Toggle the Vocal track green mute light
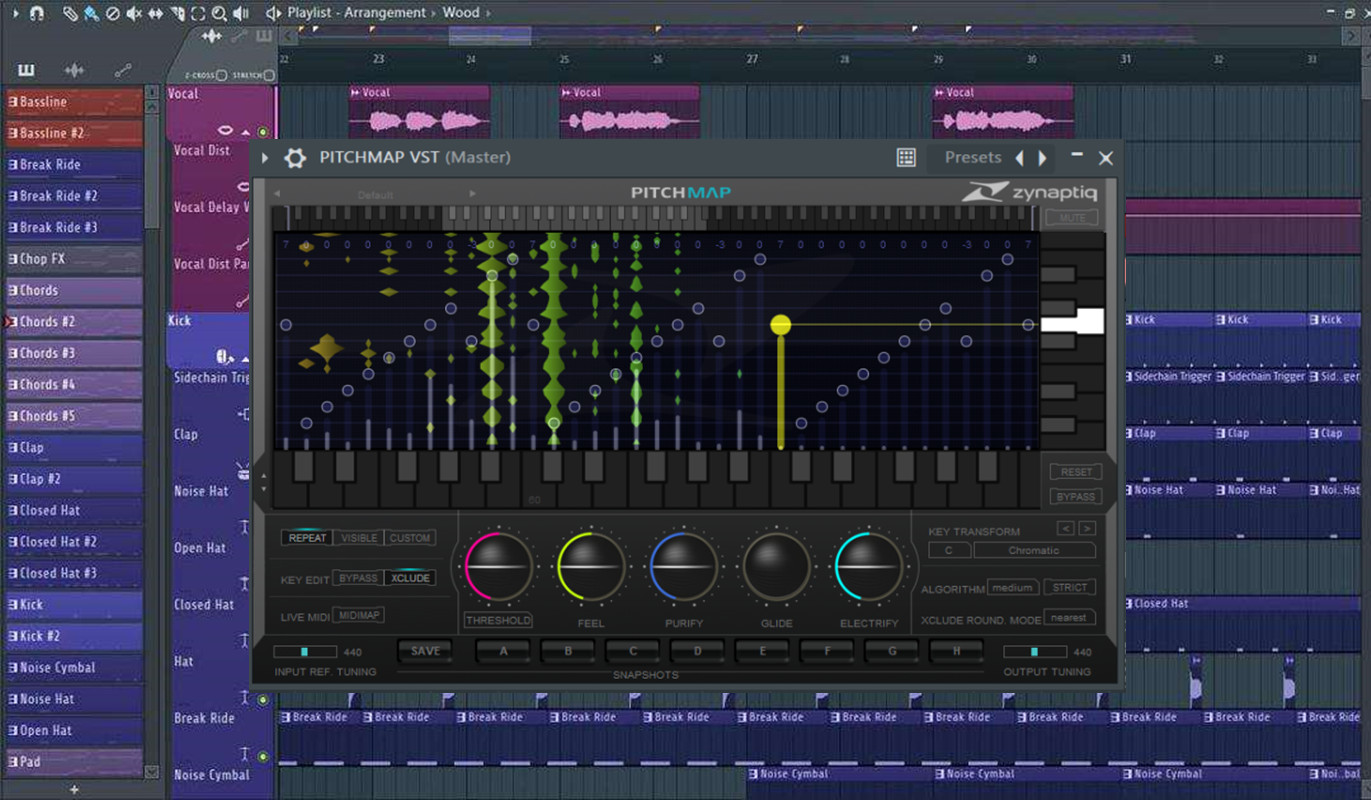 coord(263,132)
